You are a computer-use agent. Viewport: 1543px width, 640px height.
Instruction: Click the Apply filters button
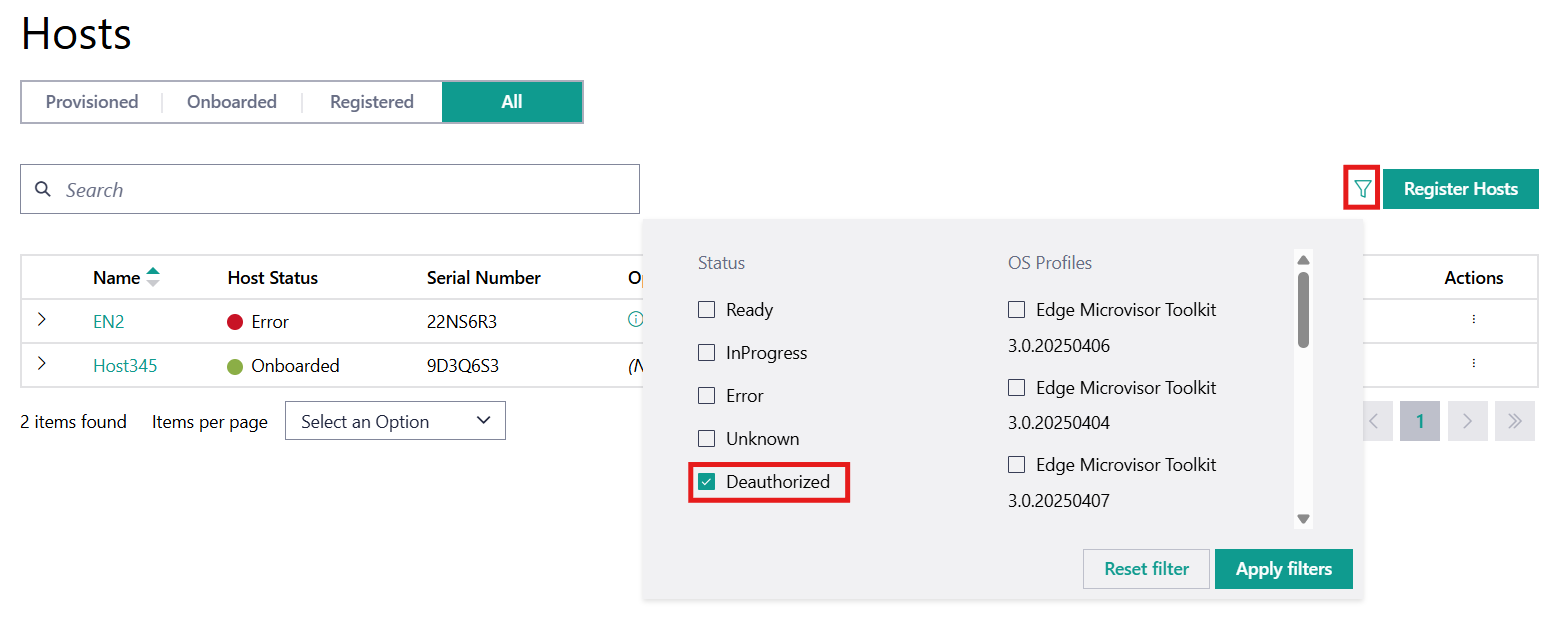(1283, 569)
